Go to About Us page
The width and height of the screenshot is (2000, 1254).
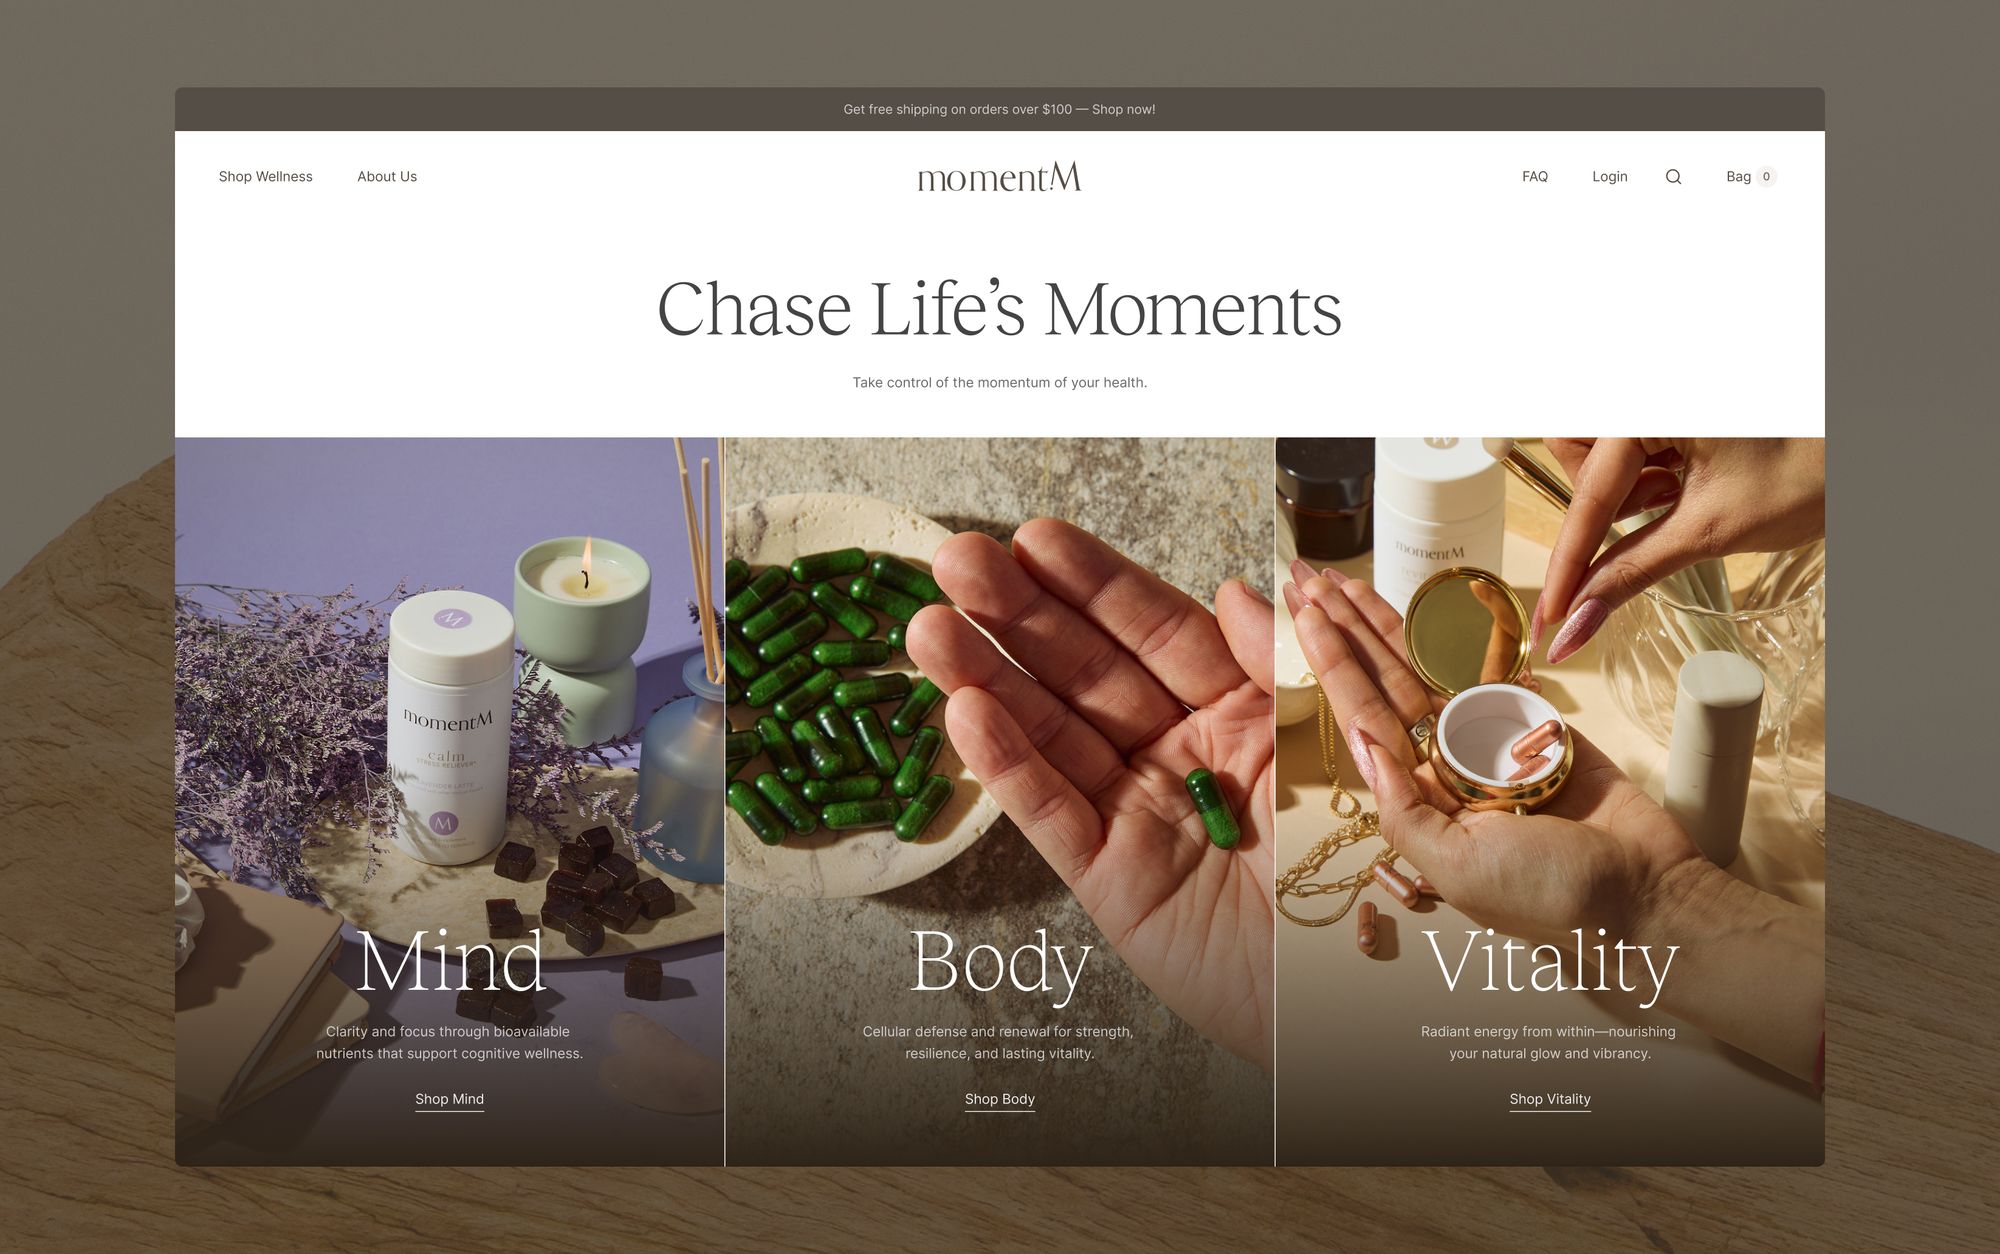coord(387,177)
